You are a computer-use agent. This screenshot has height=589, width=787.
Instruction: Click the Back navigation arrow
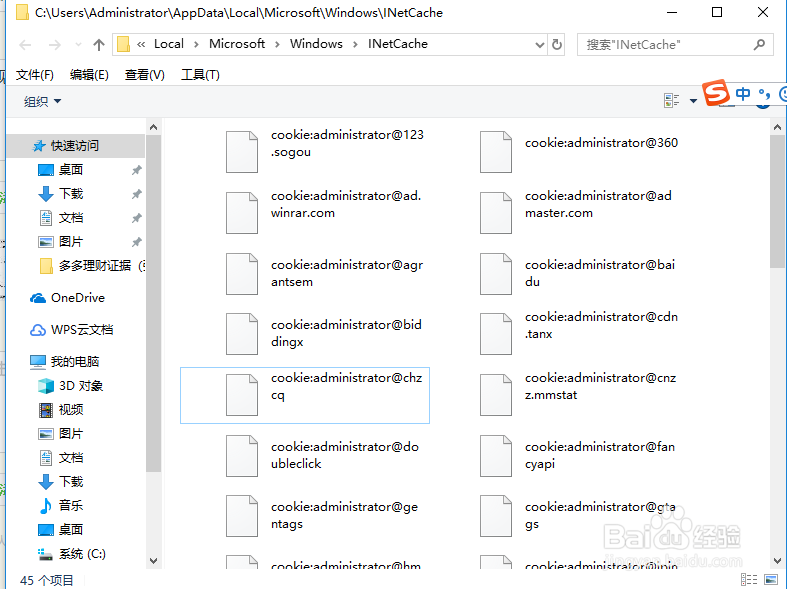click(x=25, y=45)
